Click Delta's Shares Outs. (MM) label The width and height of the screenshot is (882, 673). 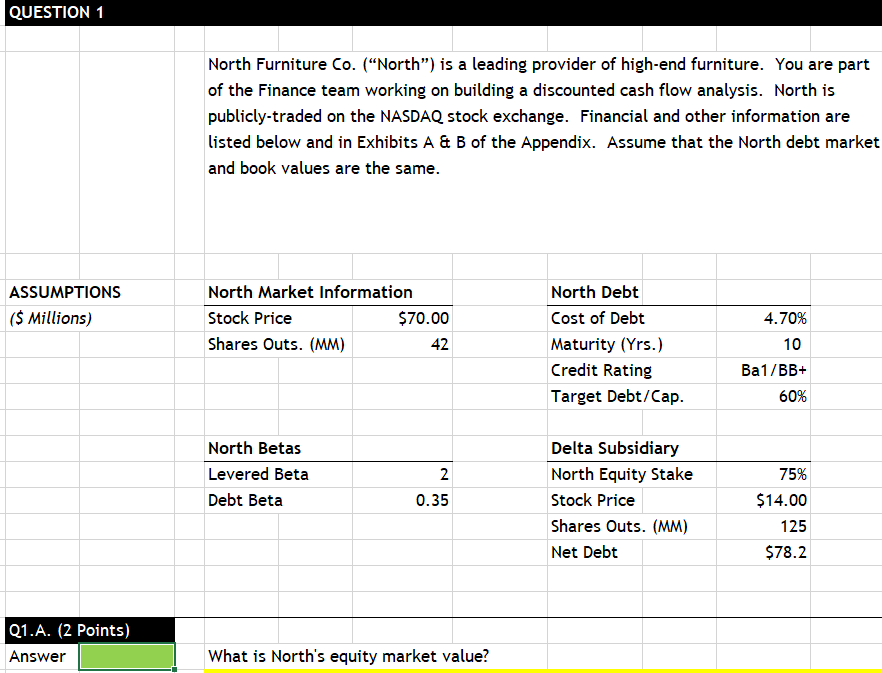[619, 527]
